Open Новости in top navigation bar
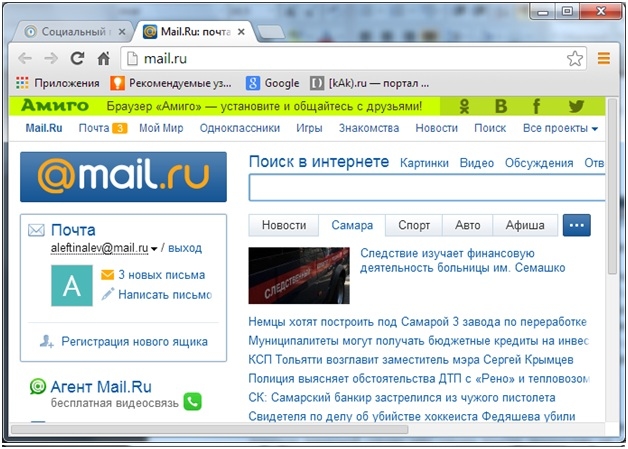The width and height of the screenshot is (628, 449). point(437,128)
